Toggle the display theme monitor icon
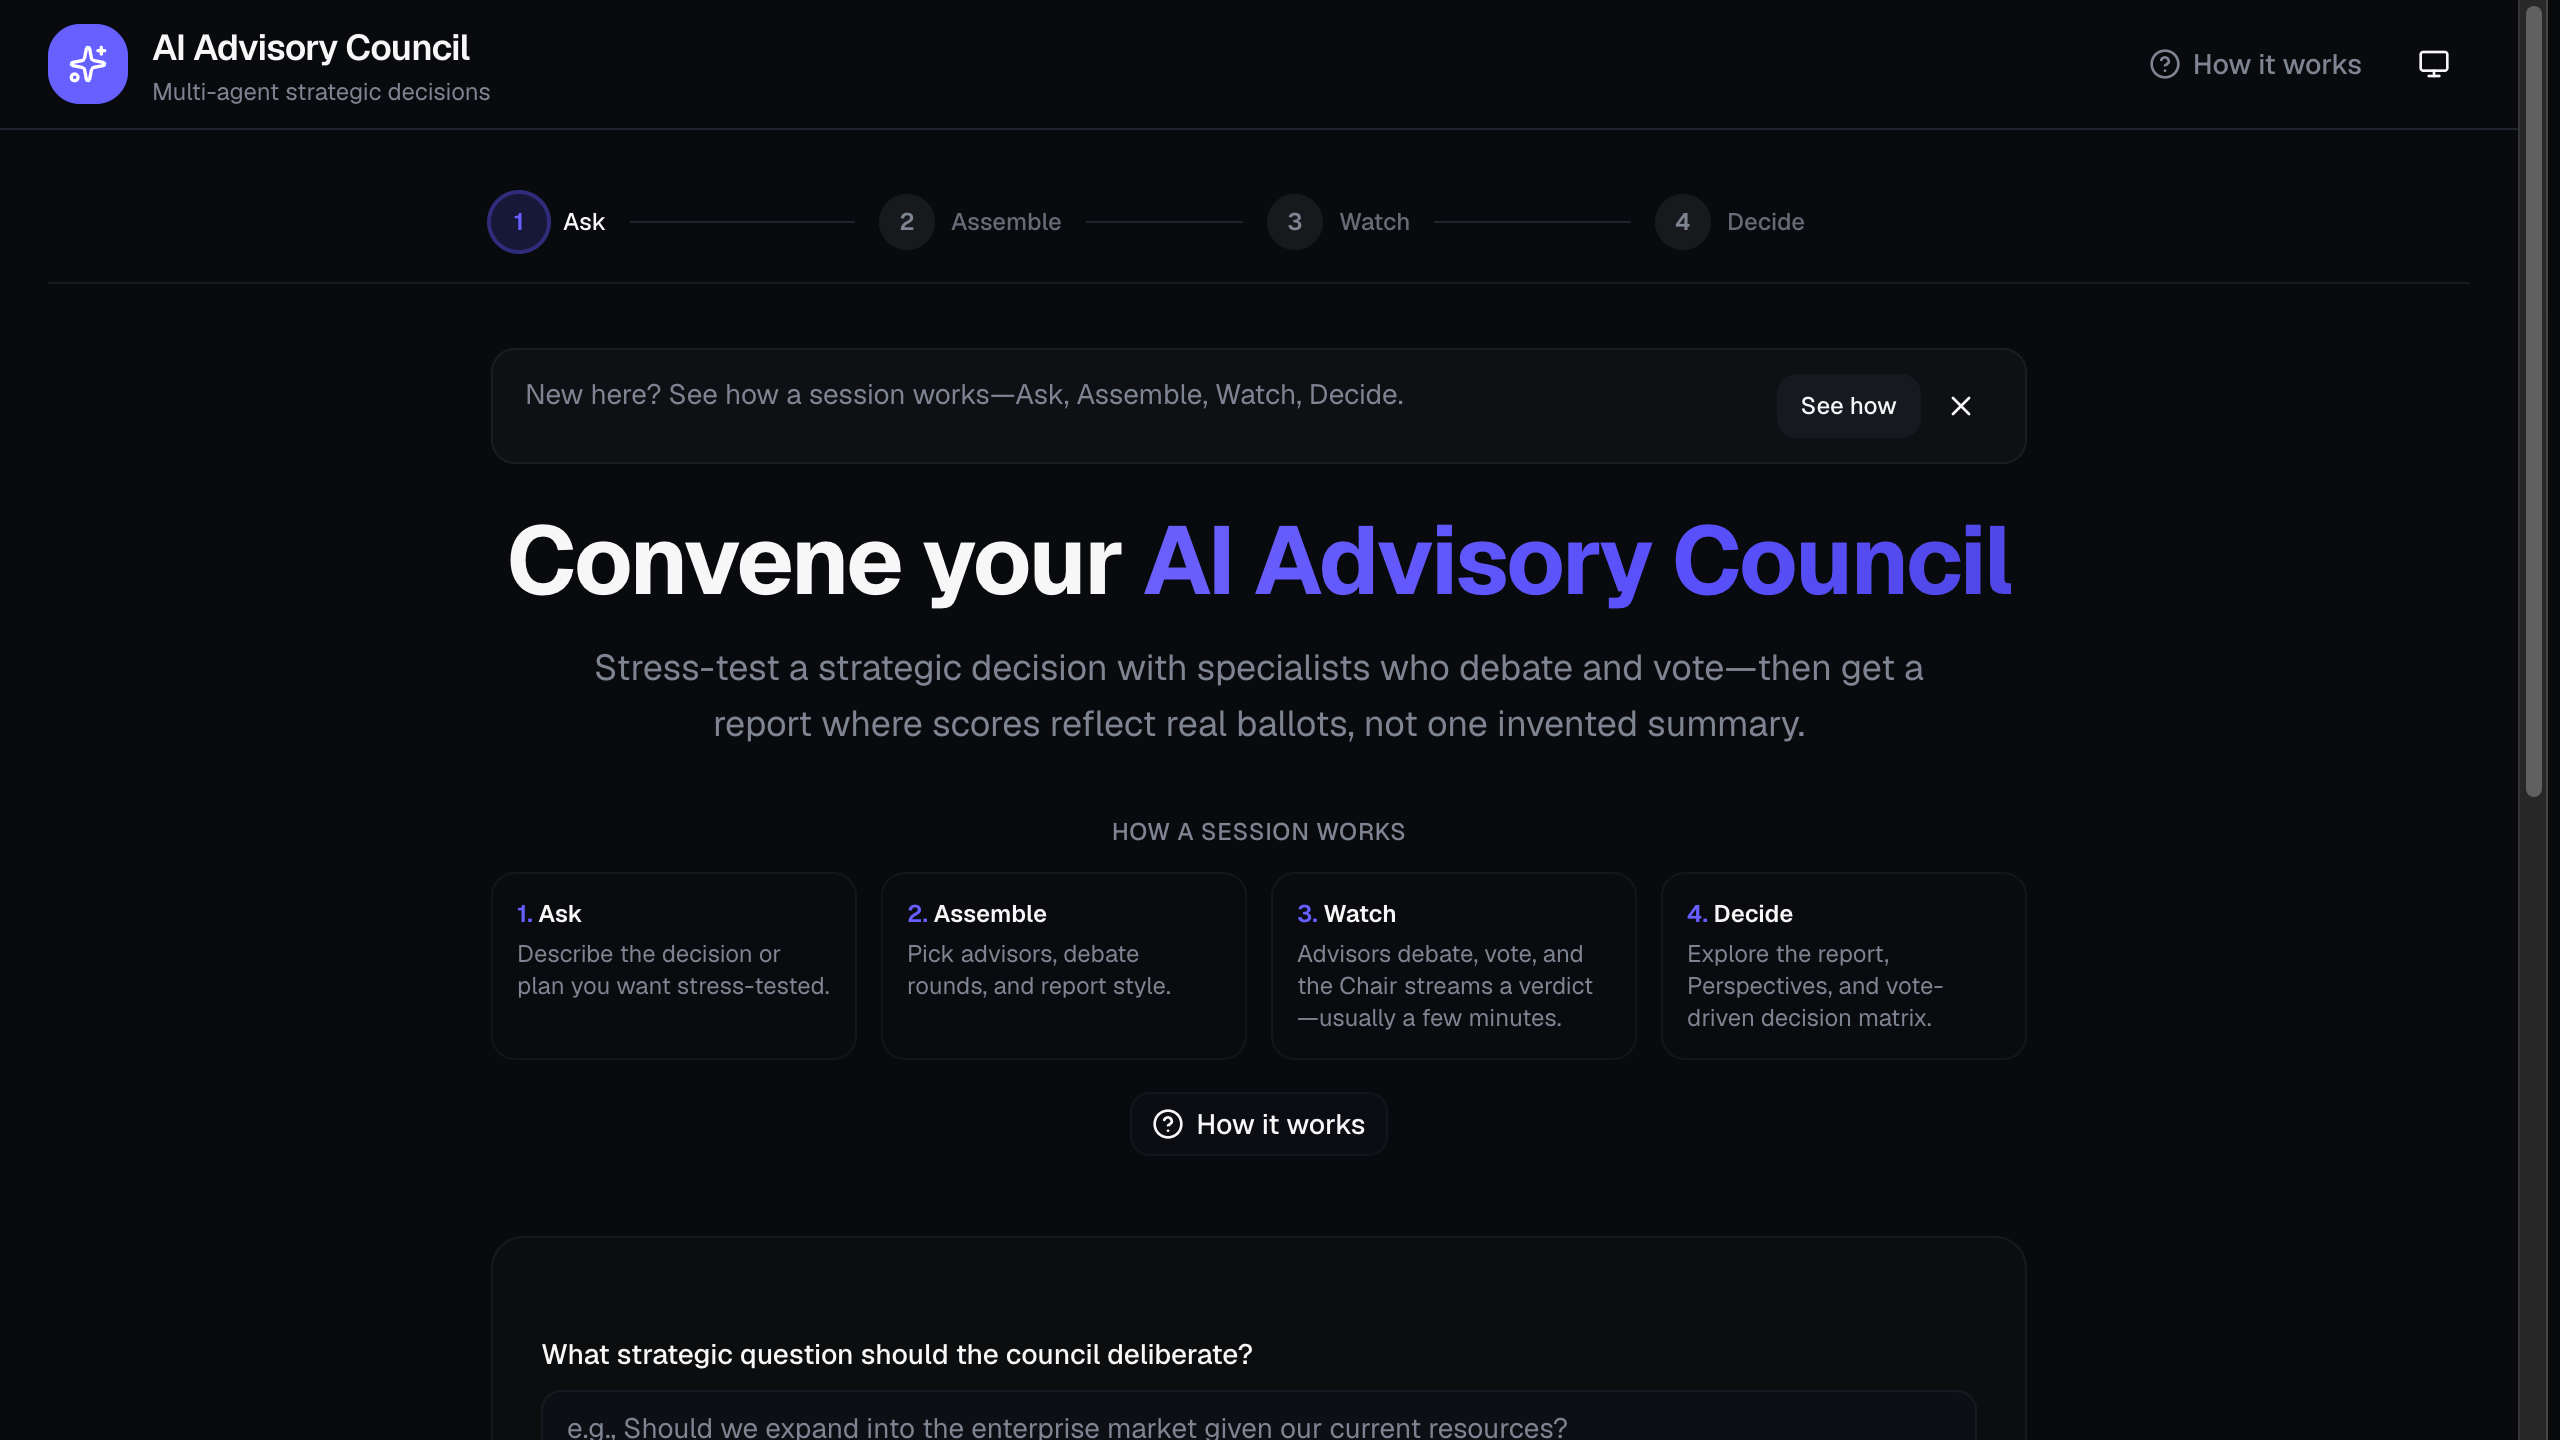This screenshot has width=2560, height=1440. click(x=2433, y=64)
